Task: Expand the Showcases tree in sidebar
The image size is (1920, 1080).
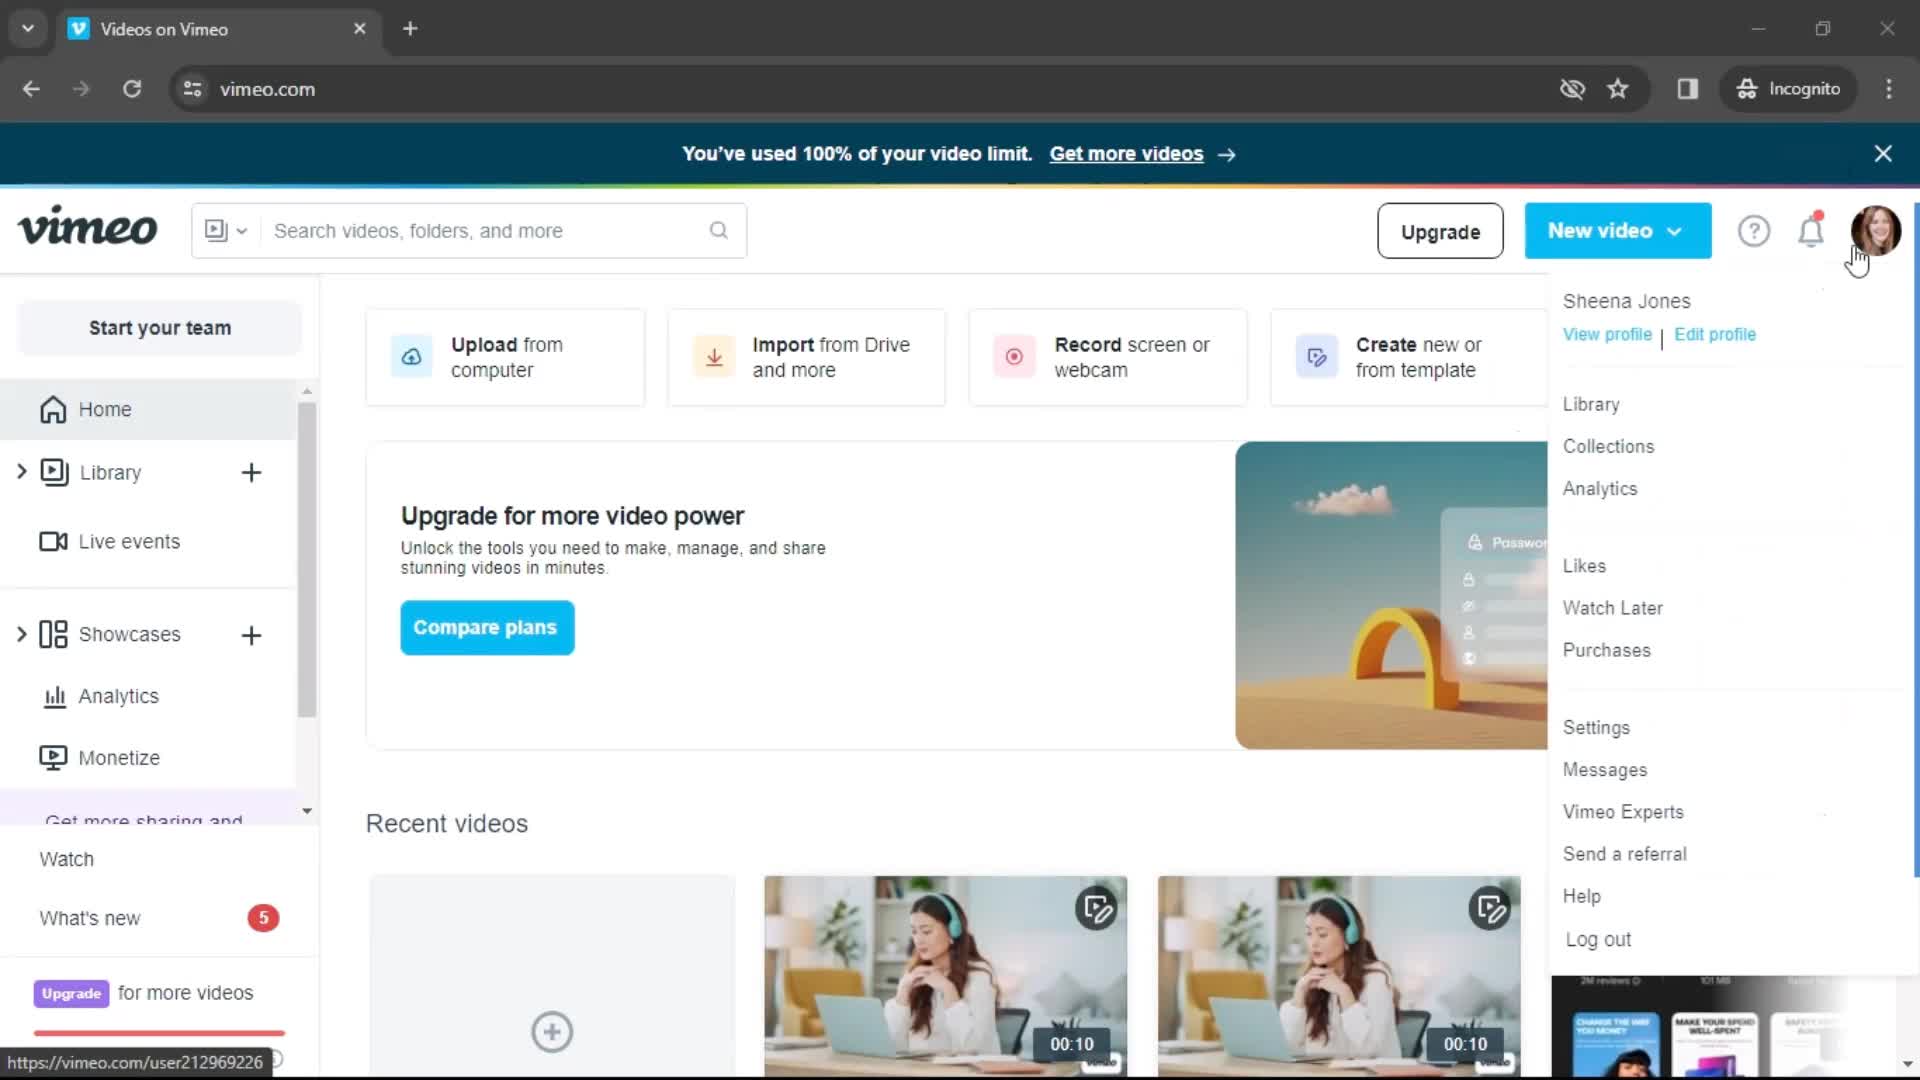Action: click(21, 634)
